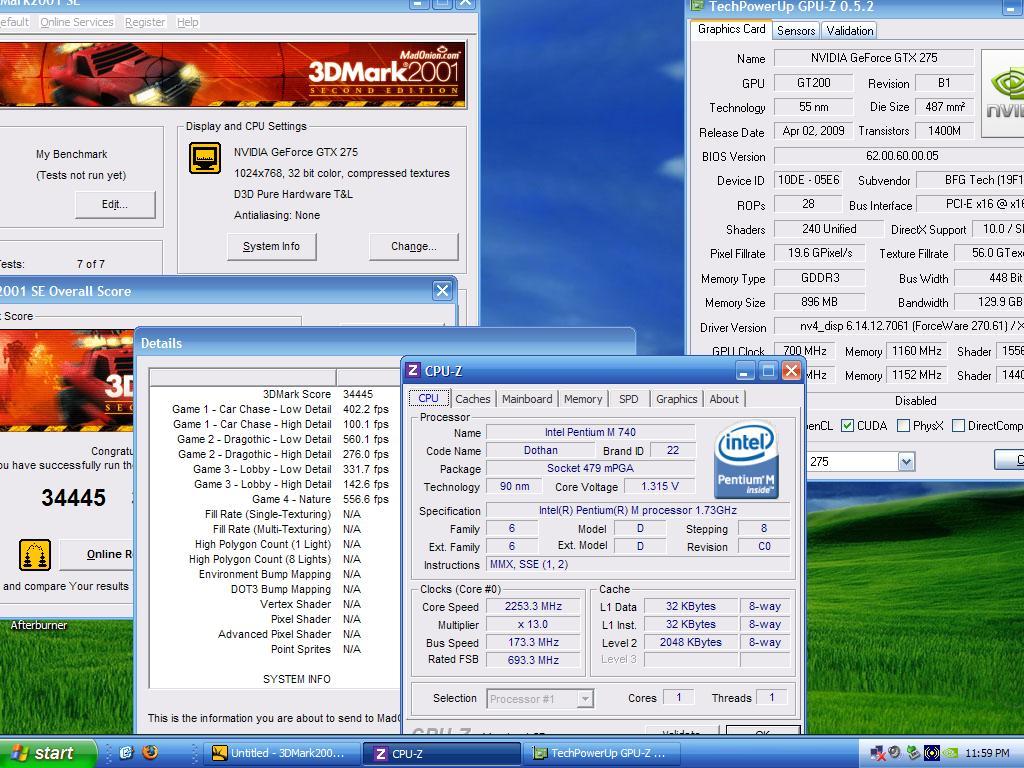Select the Graphics Card tab in GPU-Z
This screenshot has width=1024, height=768.
[x=731, y=29]
